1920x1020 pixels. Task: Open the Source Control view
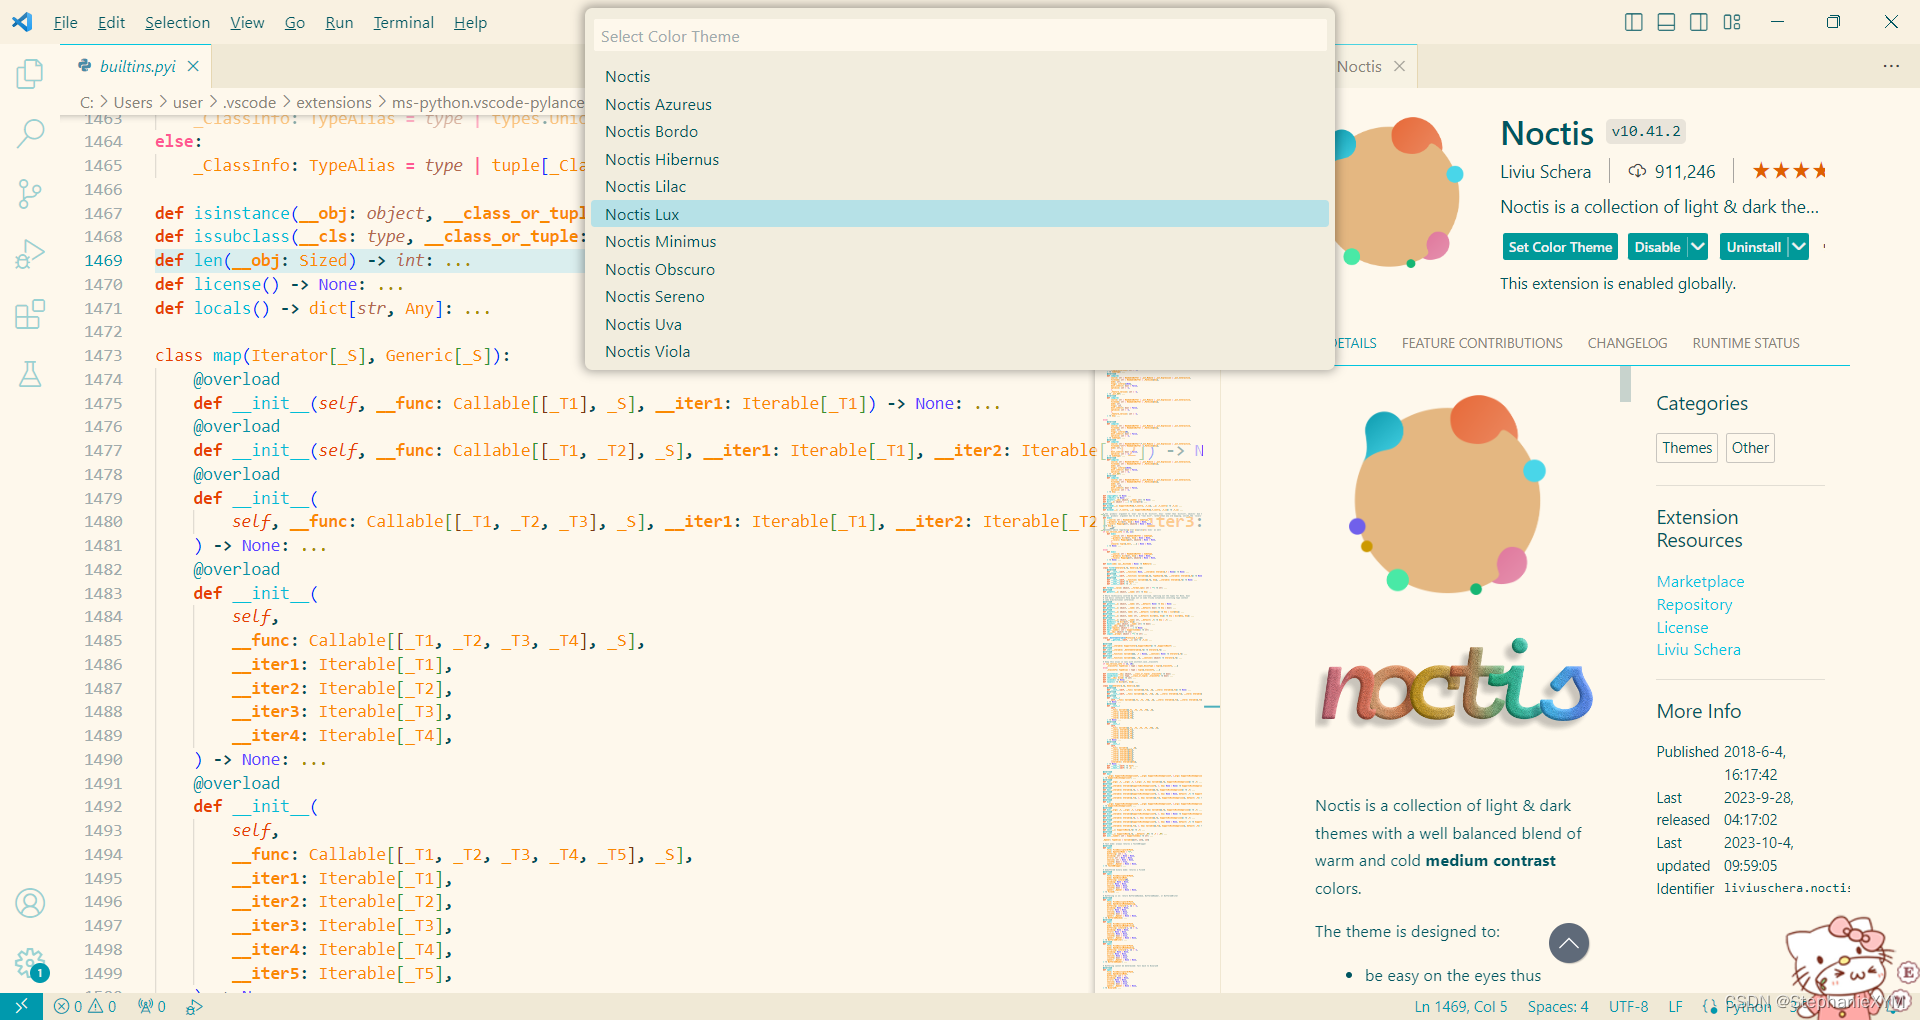pyautogui.click(x=30, y=193)
